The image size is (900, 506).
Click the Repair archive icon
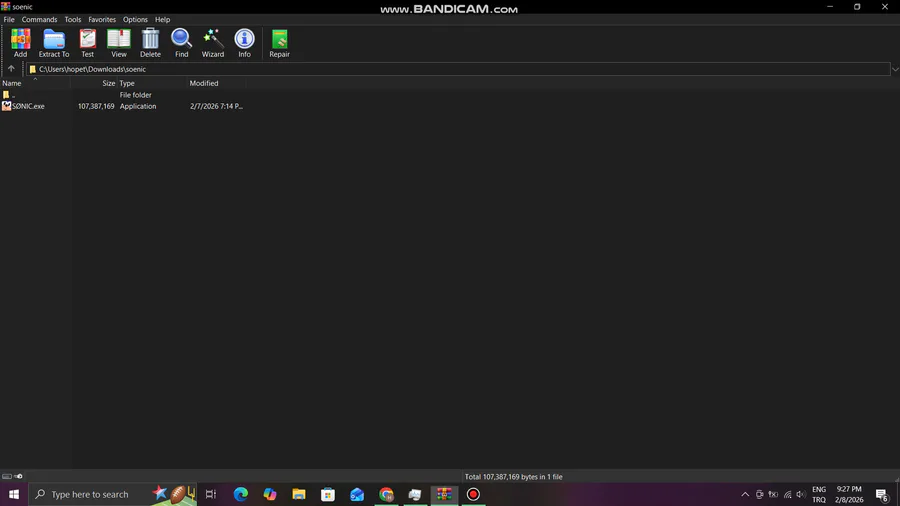click(x=280, y=43)
